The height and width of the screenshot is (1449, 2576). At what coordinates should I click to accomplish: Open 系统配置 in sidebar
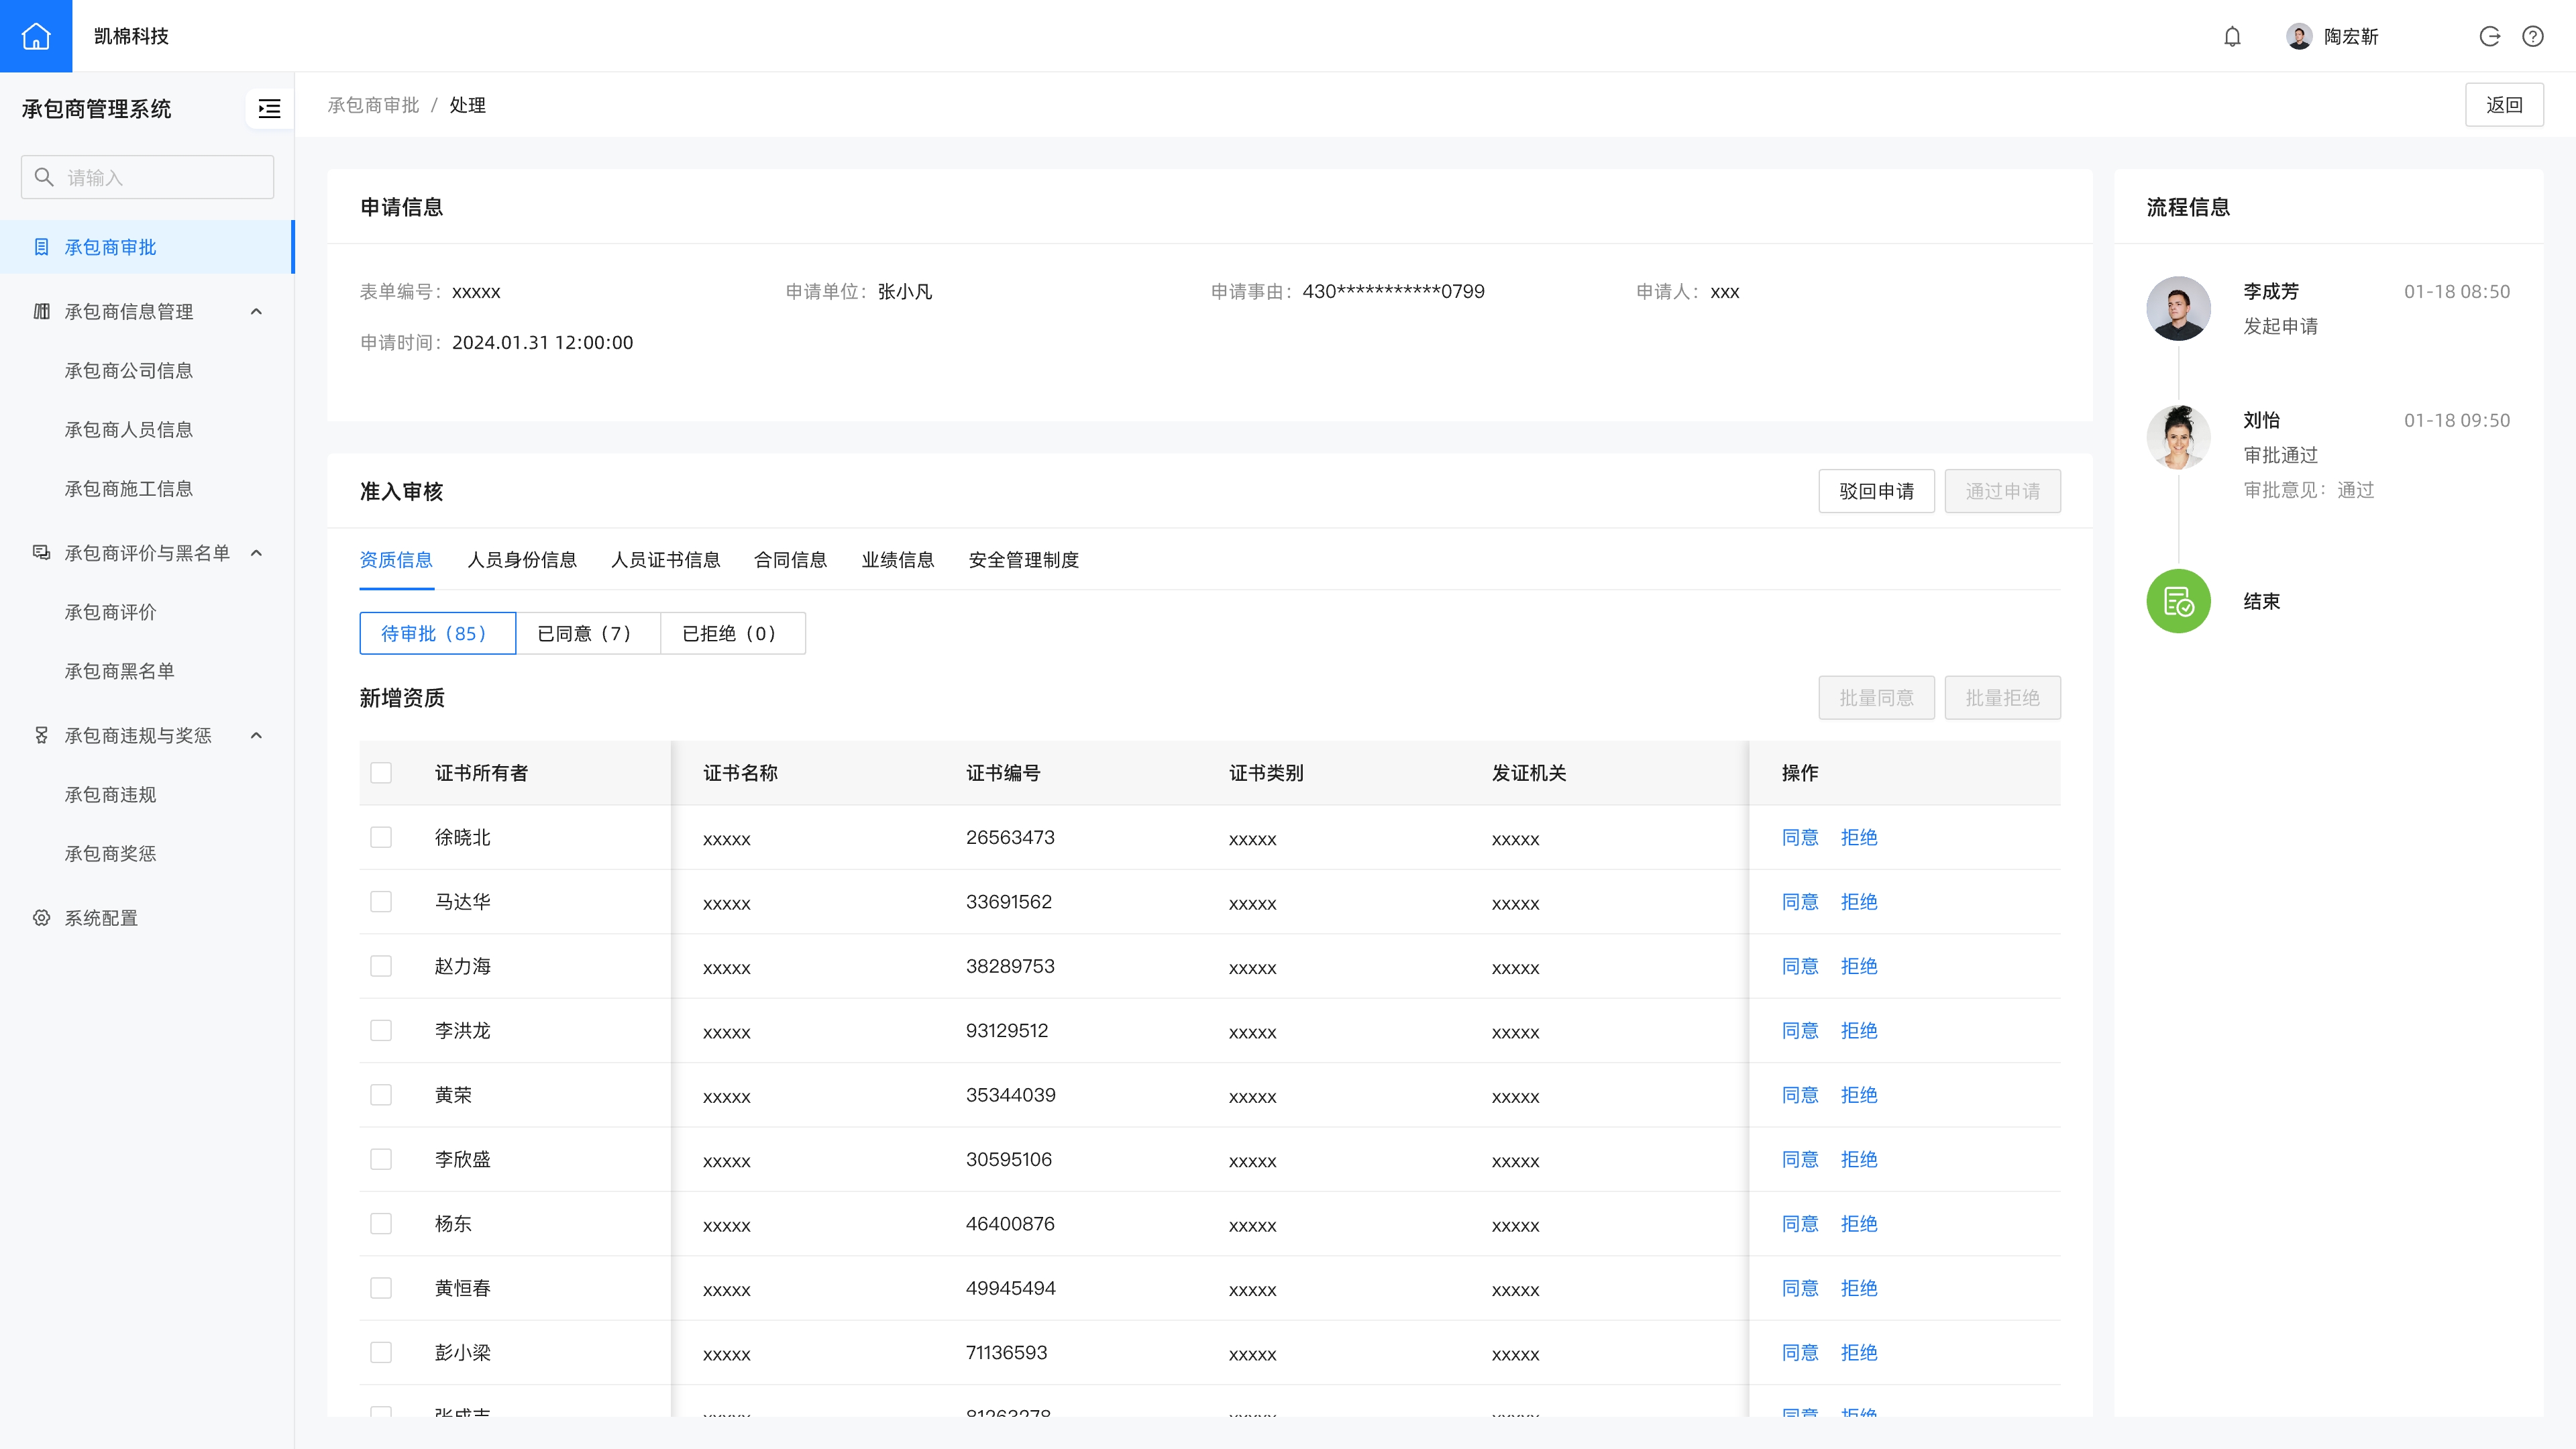(x=101, y=918)
